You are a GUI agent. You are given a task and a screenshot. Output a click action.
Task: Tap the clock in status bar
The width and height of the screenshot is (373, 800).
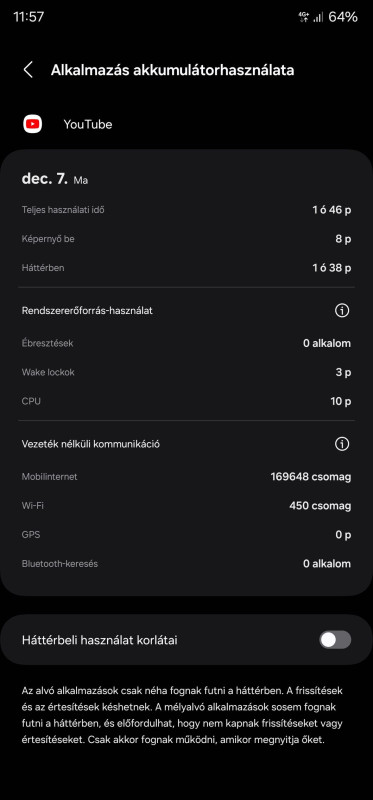(x=29, y=17)
